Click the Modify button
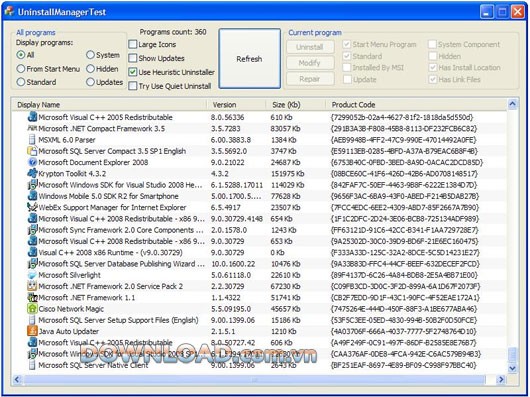Viewport: 530px width, 397px height. click(x=310, y=63)
